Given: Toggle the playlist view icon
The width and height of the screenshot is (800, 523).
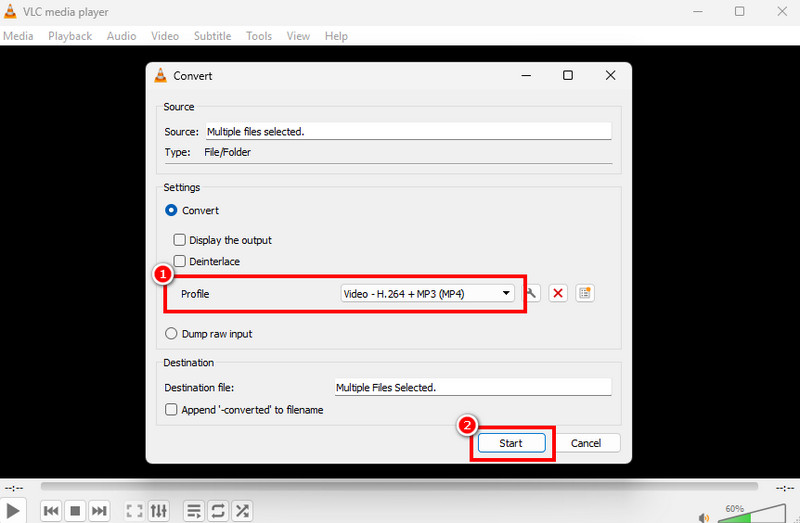Looking at the screenshot, I should (x=194, y=511).
